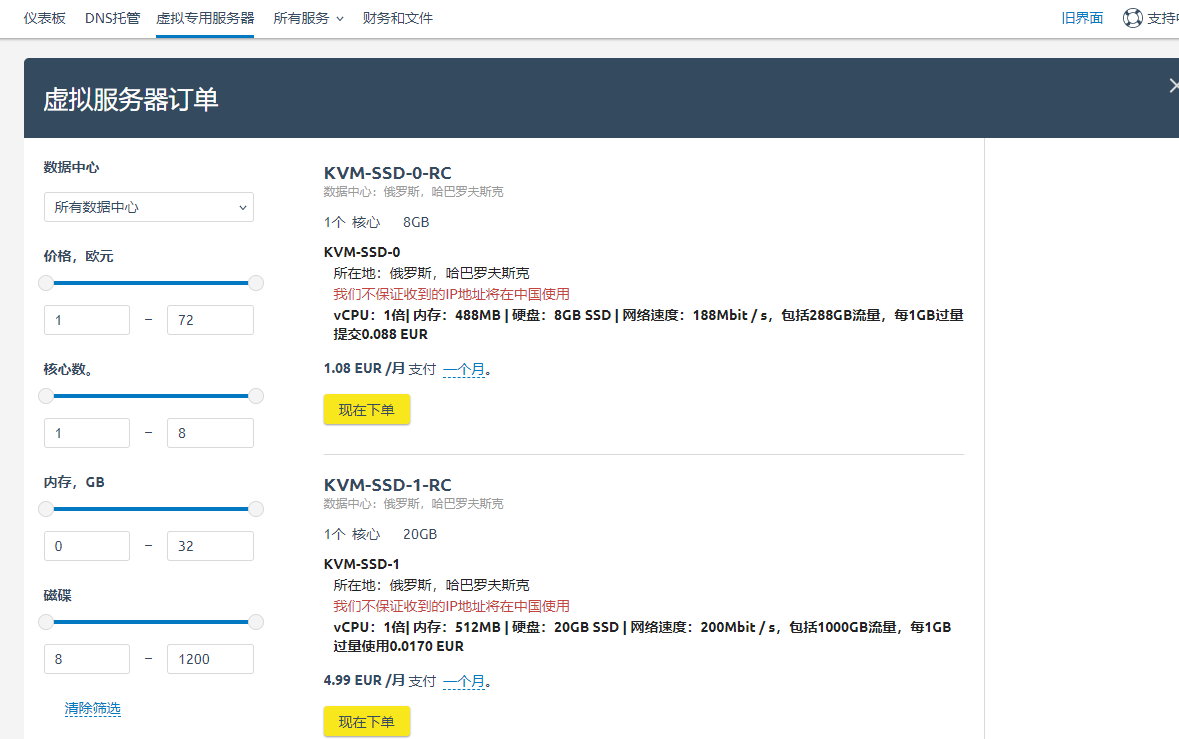Viewport: 1179px width, 739px height.
Task: Click 旧界面 in the top bar
Action: (x=1082, y=17)
